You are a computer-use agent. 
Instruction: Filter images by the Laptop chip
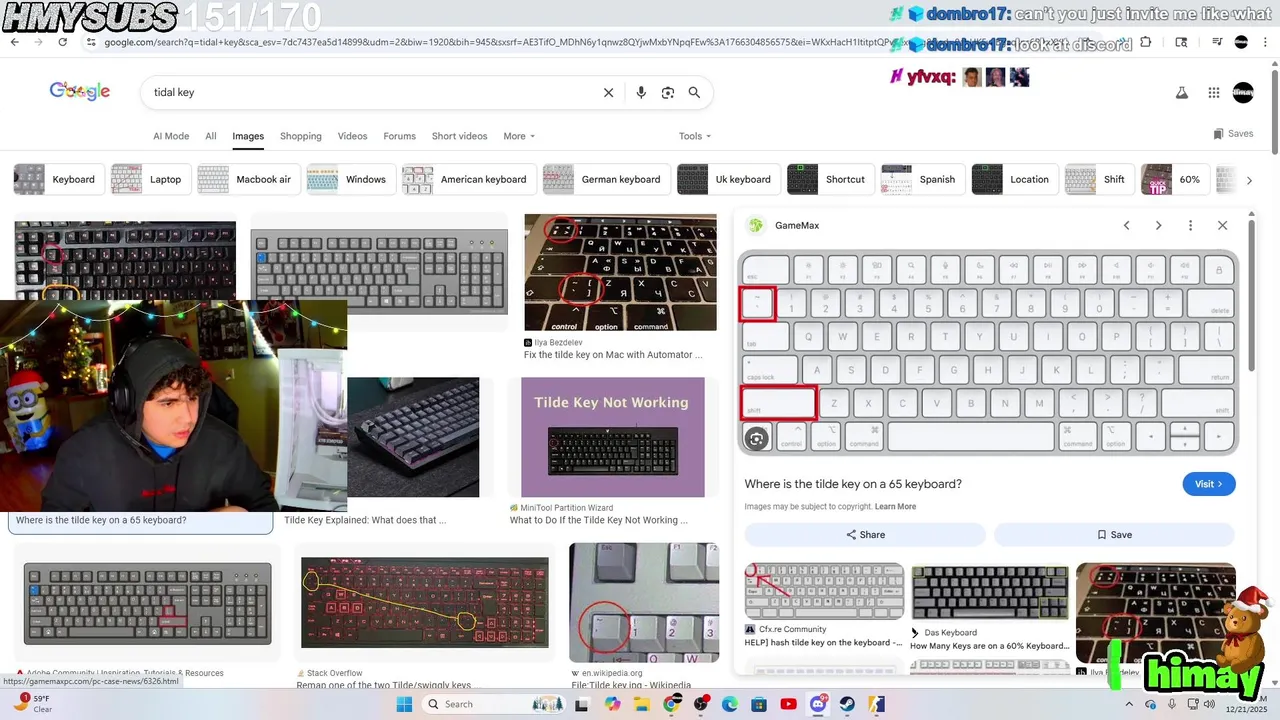[150, 179]
